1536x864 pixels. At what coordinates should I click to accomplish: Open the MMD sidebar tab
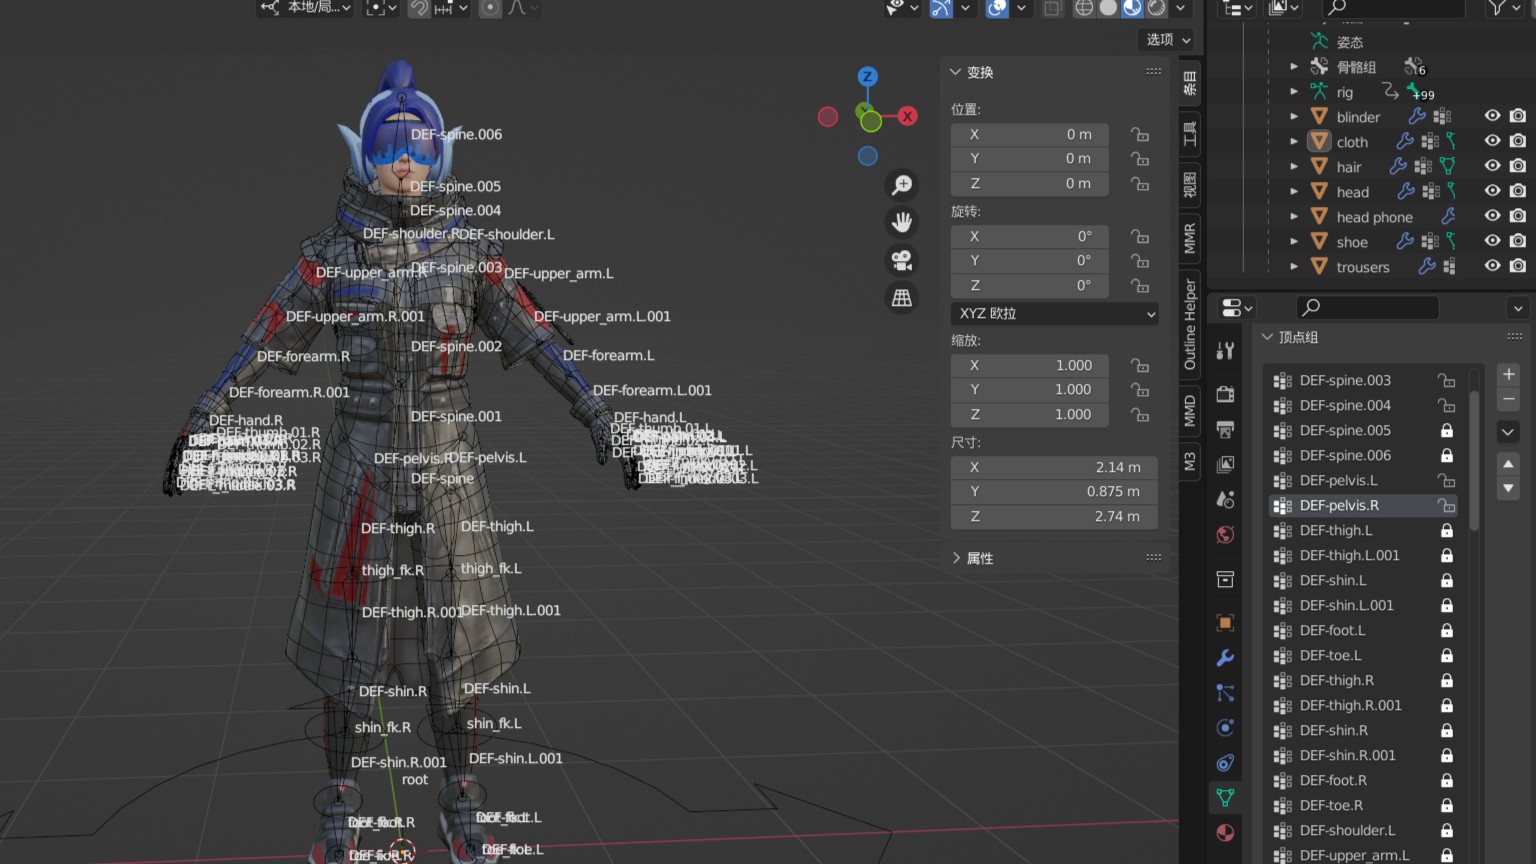coord(1190,411)
